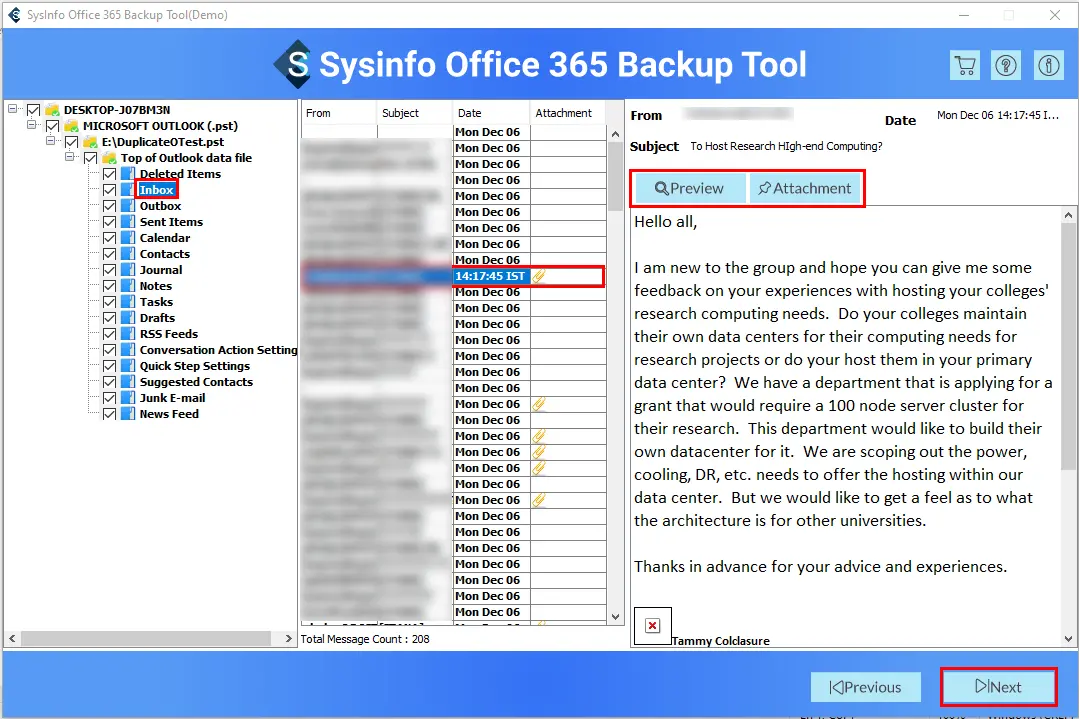The width and height of the screenshot is (1079, 719).
Task: Open the shopping cart purchase icon
Action: click(x=965, y=66)
